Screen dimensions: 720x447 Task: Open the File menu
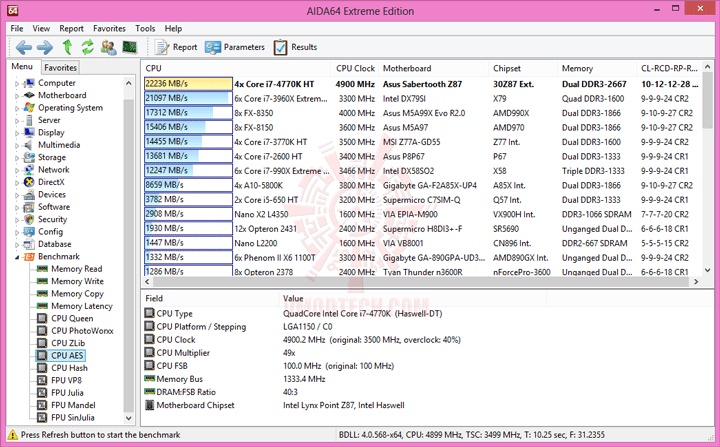click(17, 28)
